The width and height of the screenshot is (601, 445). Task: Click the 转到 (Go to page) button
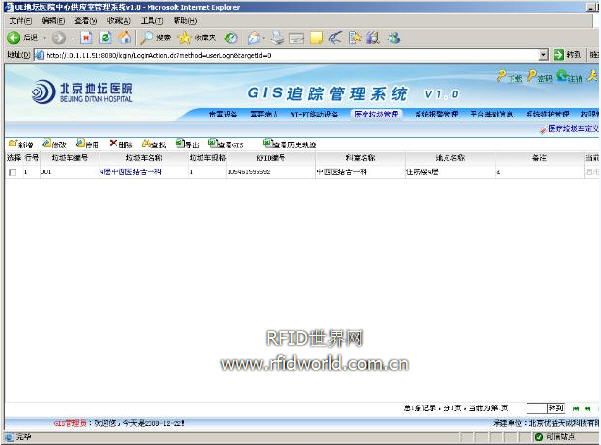click(x=557, y=408)
